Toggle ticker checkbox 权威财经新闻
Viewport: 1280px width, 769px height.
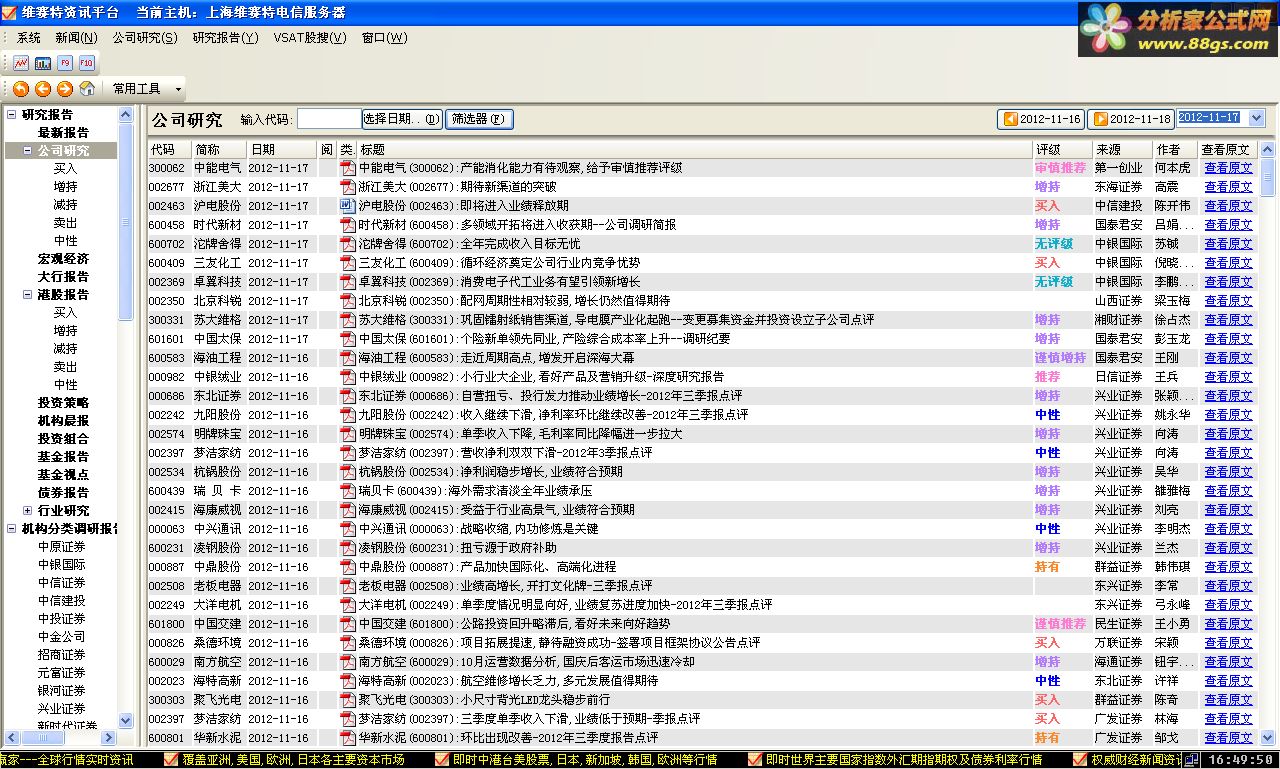1081,760
